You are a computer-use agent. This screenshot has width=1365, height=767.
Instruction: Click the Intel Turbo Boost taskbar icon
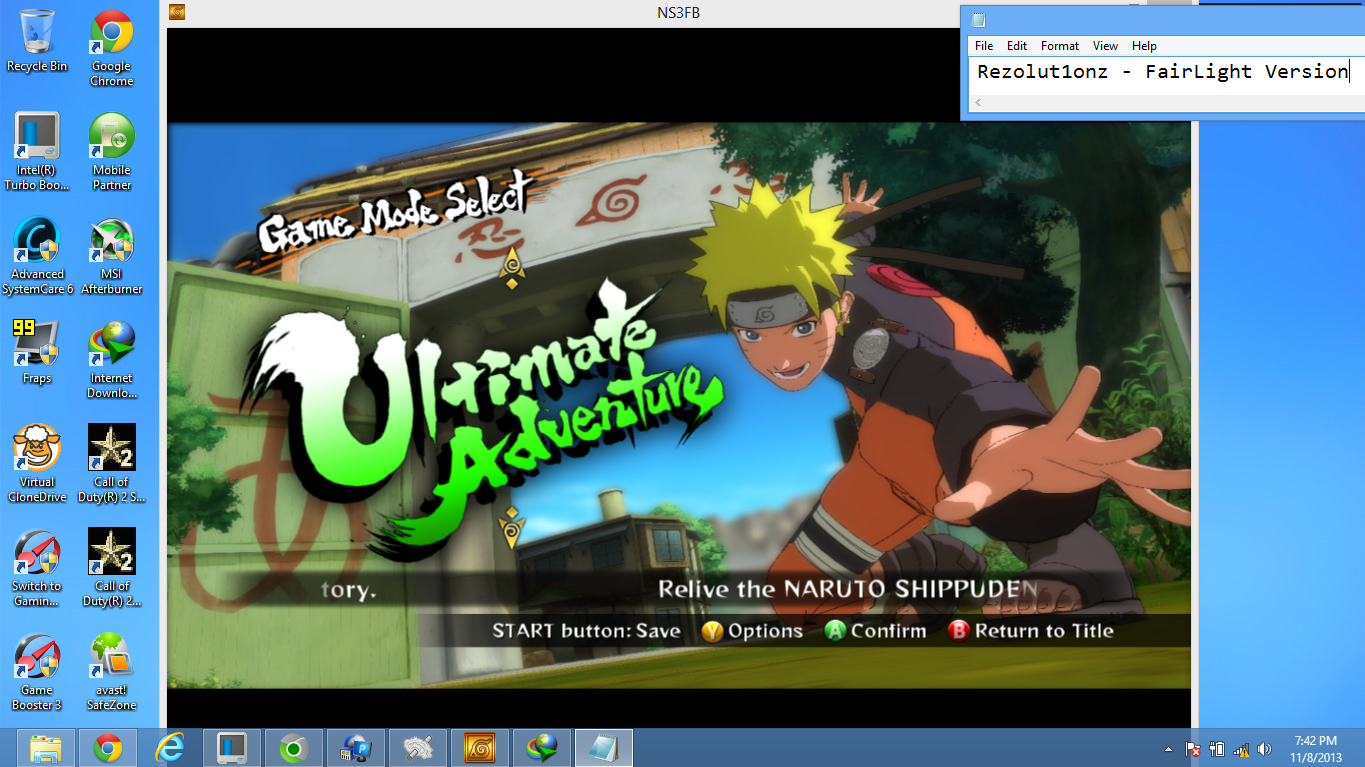(x=232, y=748)
